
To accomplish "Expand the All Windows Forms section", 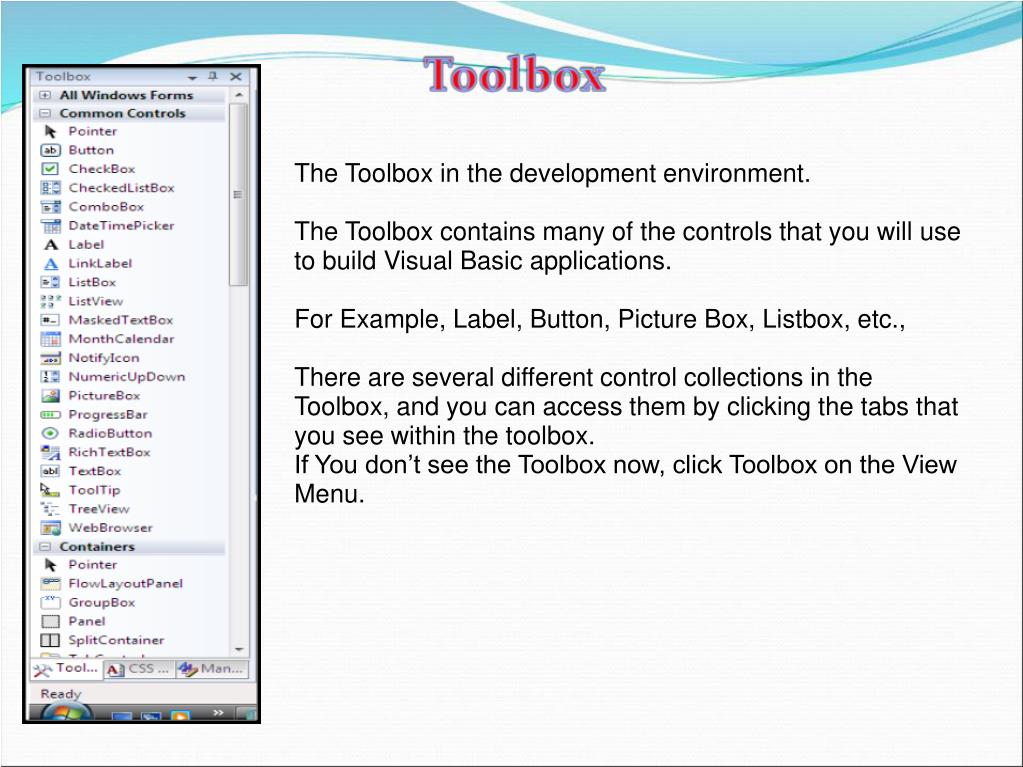I will [45, 95].
